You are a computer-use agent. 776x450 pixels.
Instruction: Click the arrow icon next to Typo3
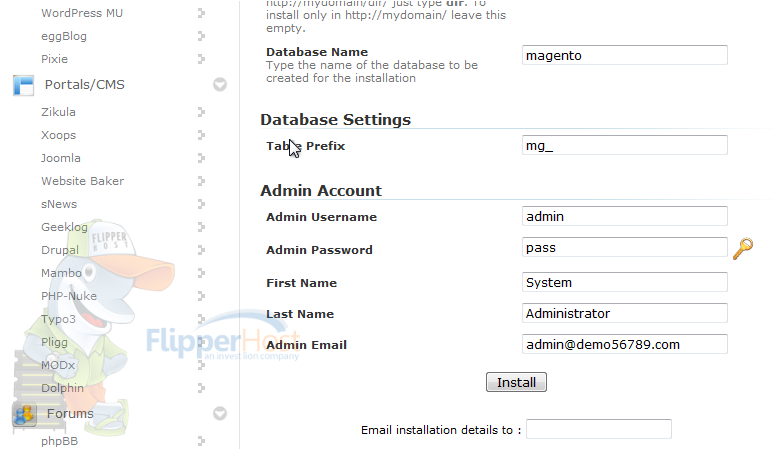tap(201, 319)
